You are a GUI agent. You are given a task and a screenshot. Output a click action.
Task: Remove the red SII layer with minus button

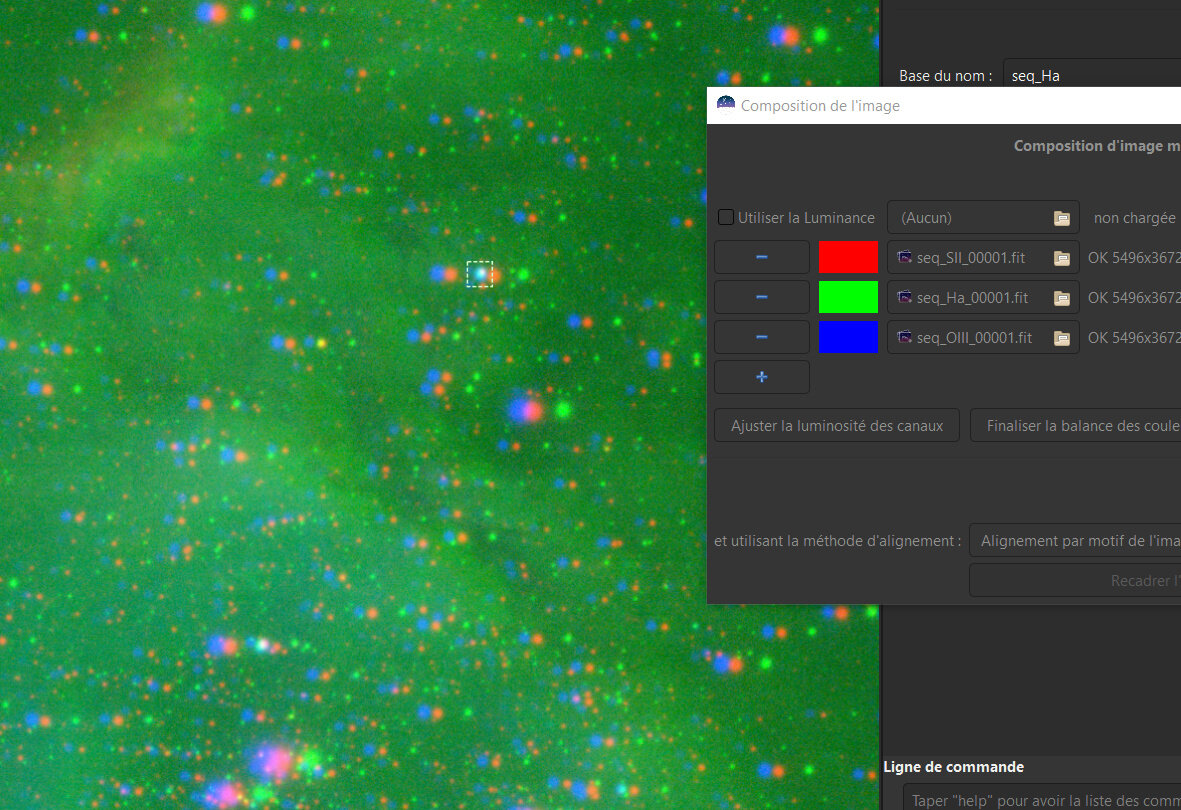(x=761, y=258)
